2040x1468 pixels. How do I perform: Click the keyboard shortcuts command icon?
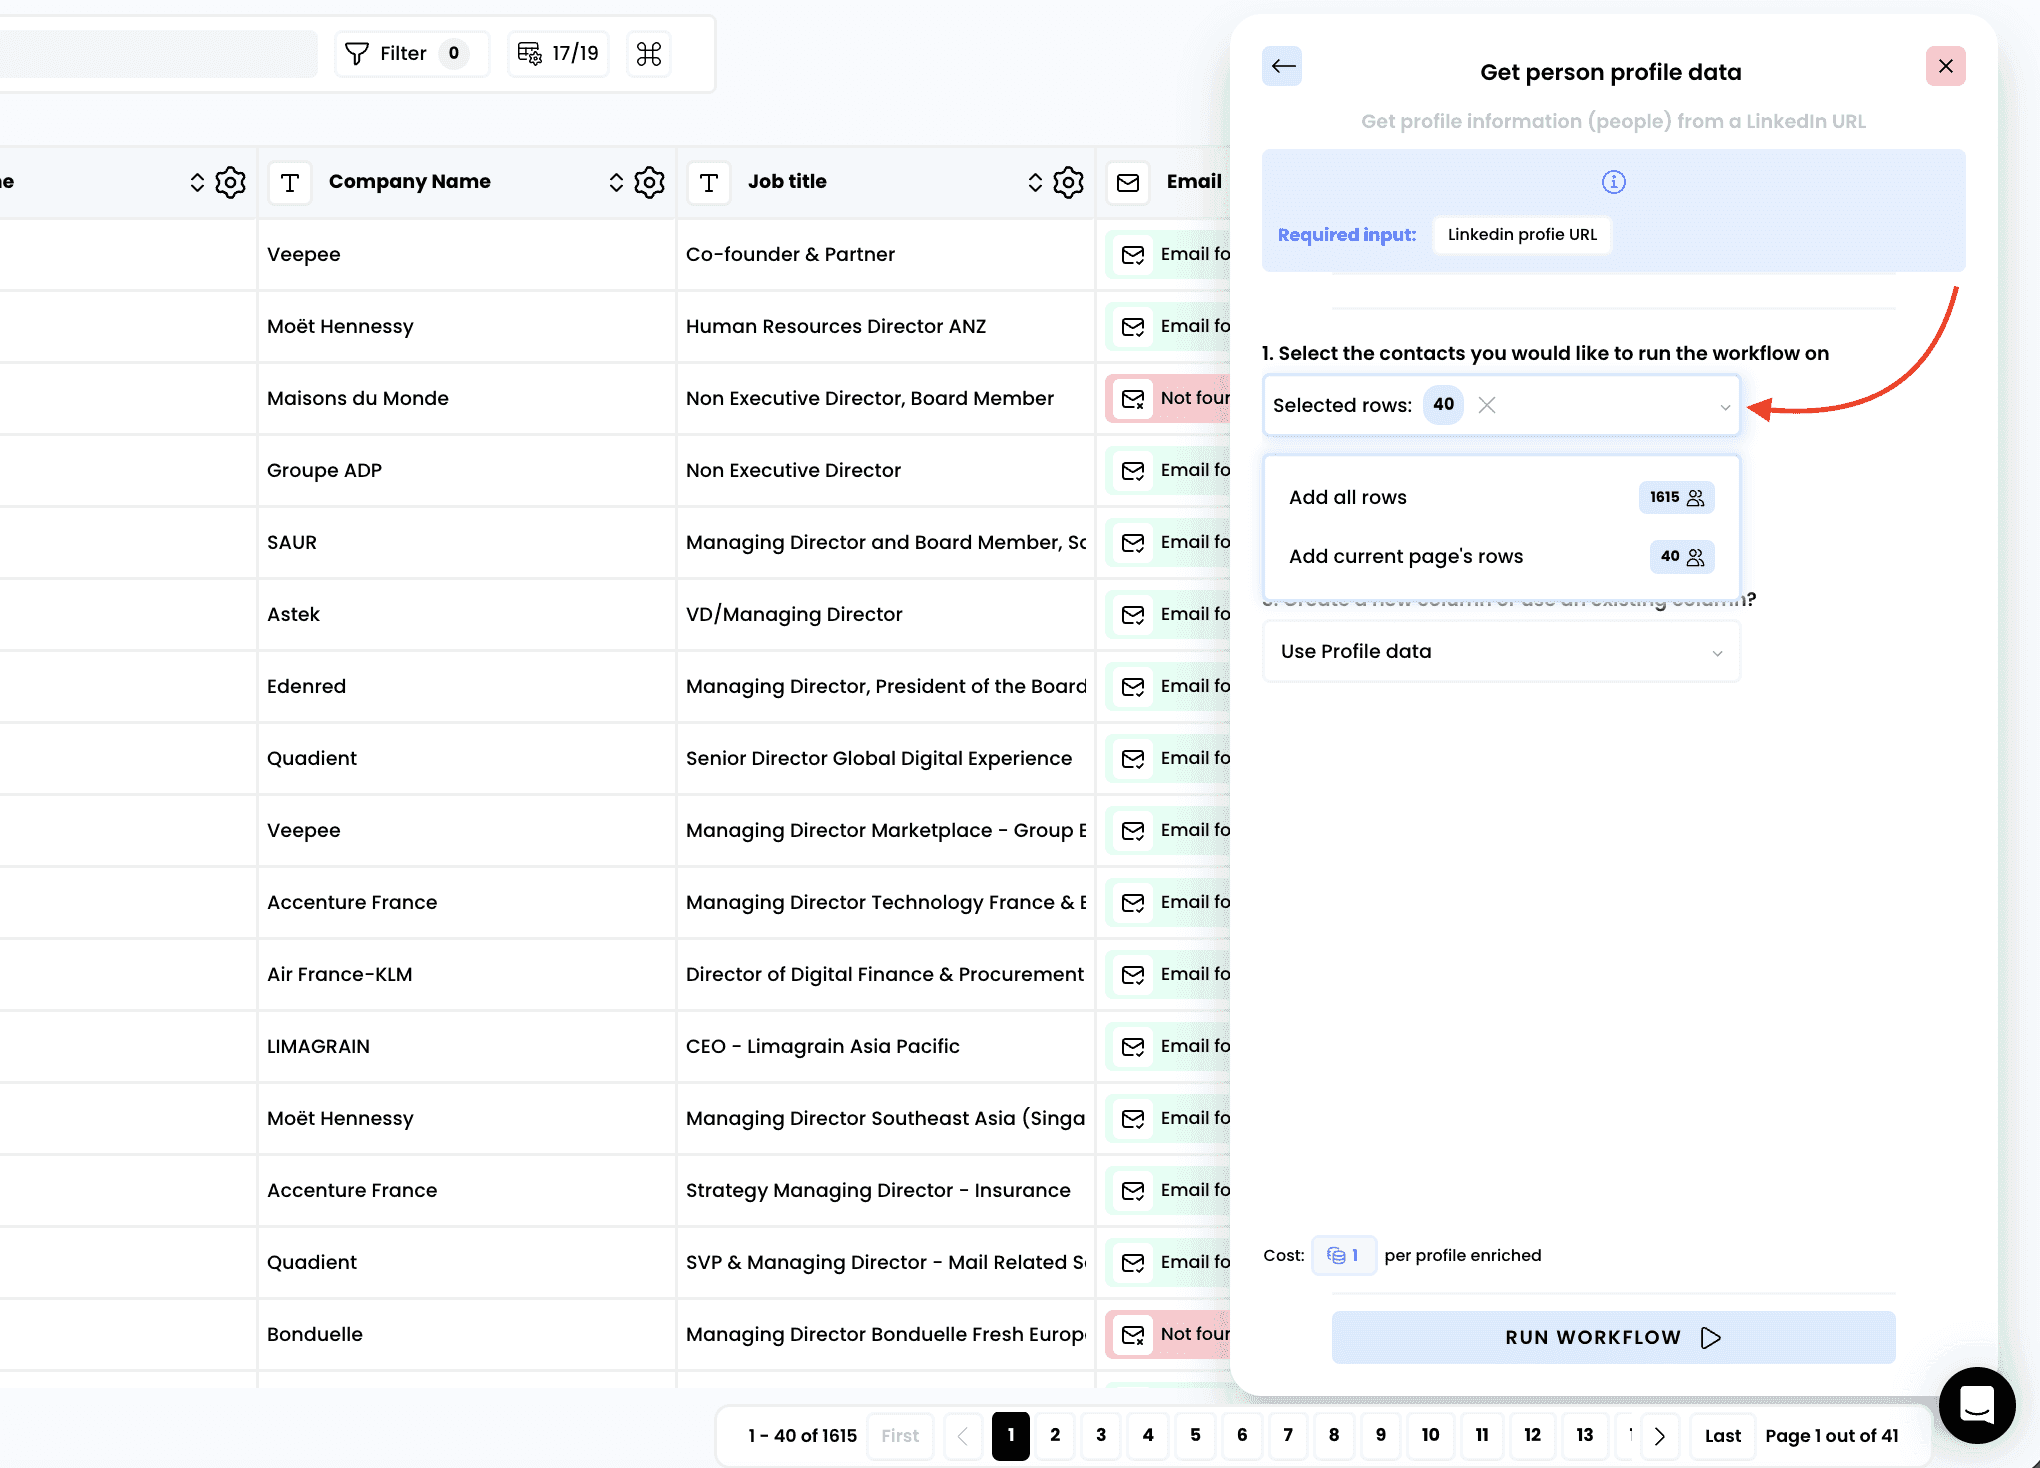tap(649, 54)
